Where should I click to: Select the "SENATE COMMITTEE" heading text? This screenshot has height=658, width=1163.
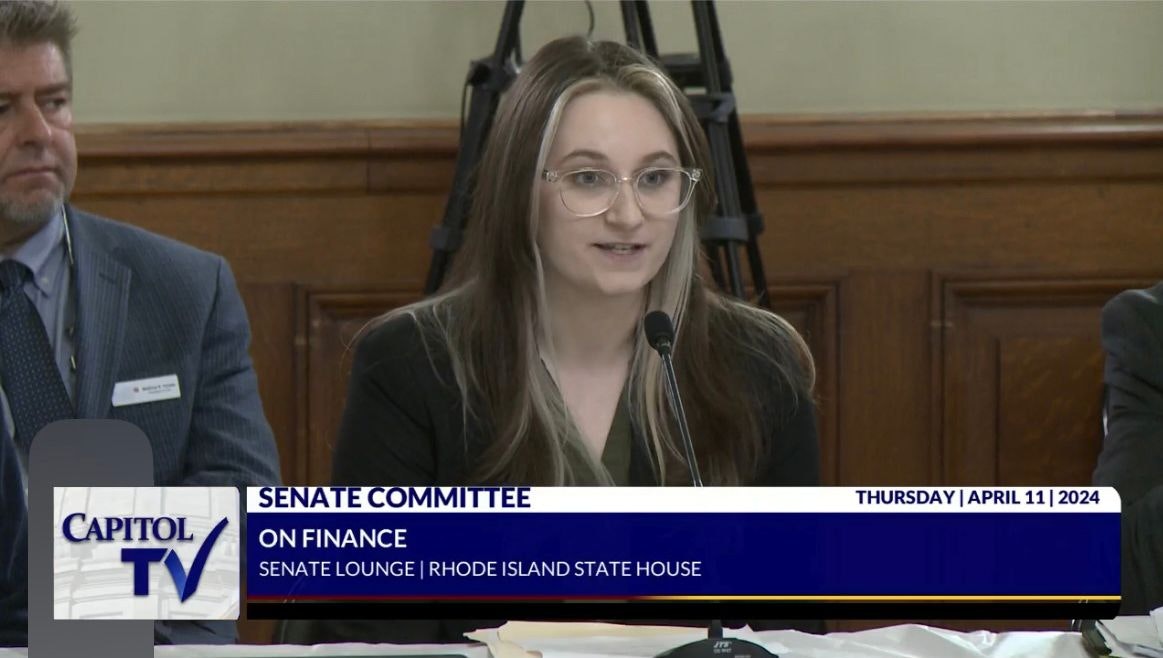coord(394,498)
